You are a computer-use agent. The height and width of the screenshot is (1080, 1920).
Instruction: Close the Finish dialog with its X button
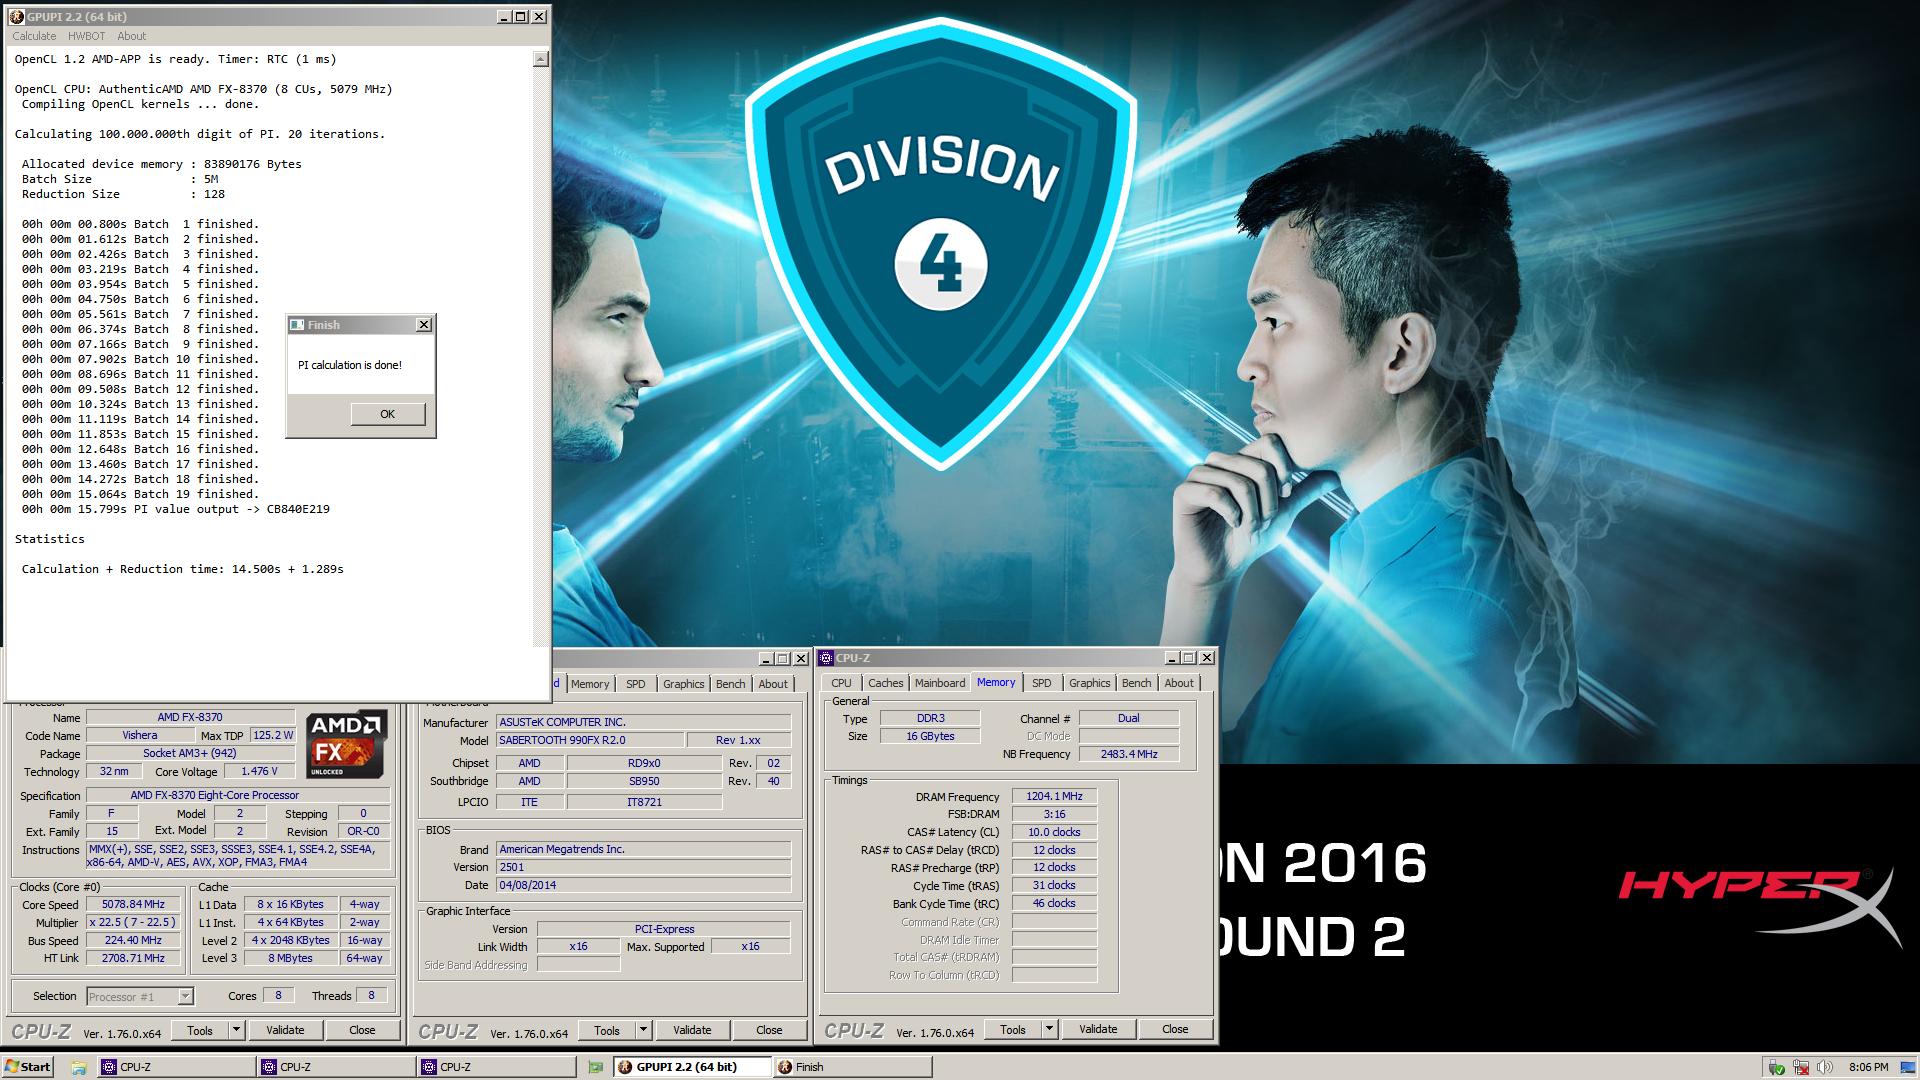(424, 325)
